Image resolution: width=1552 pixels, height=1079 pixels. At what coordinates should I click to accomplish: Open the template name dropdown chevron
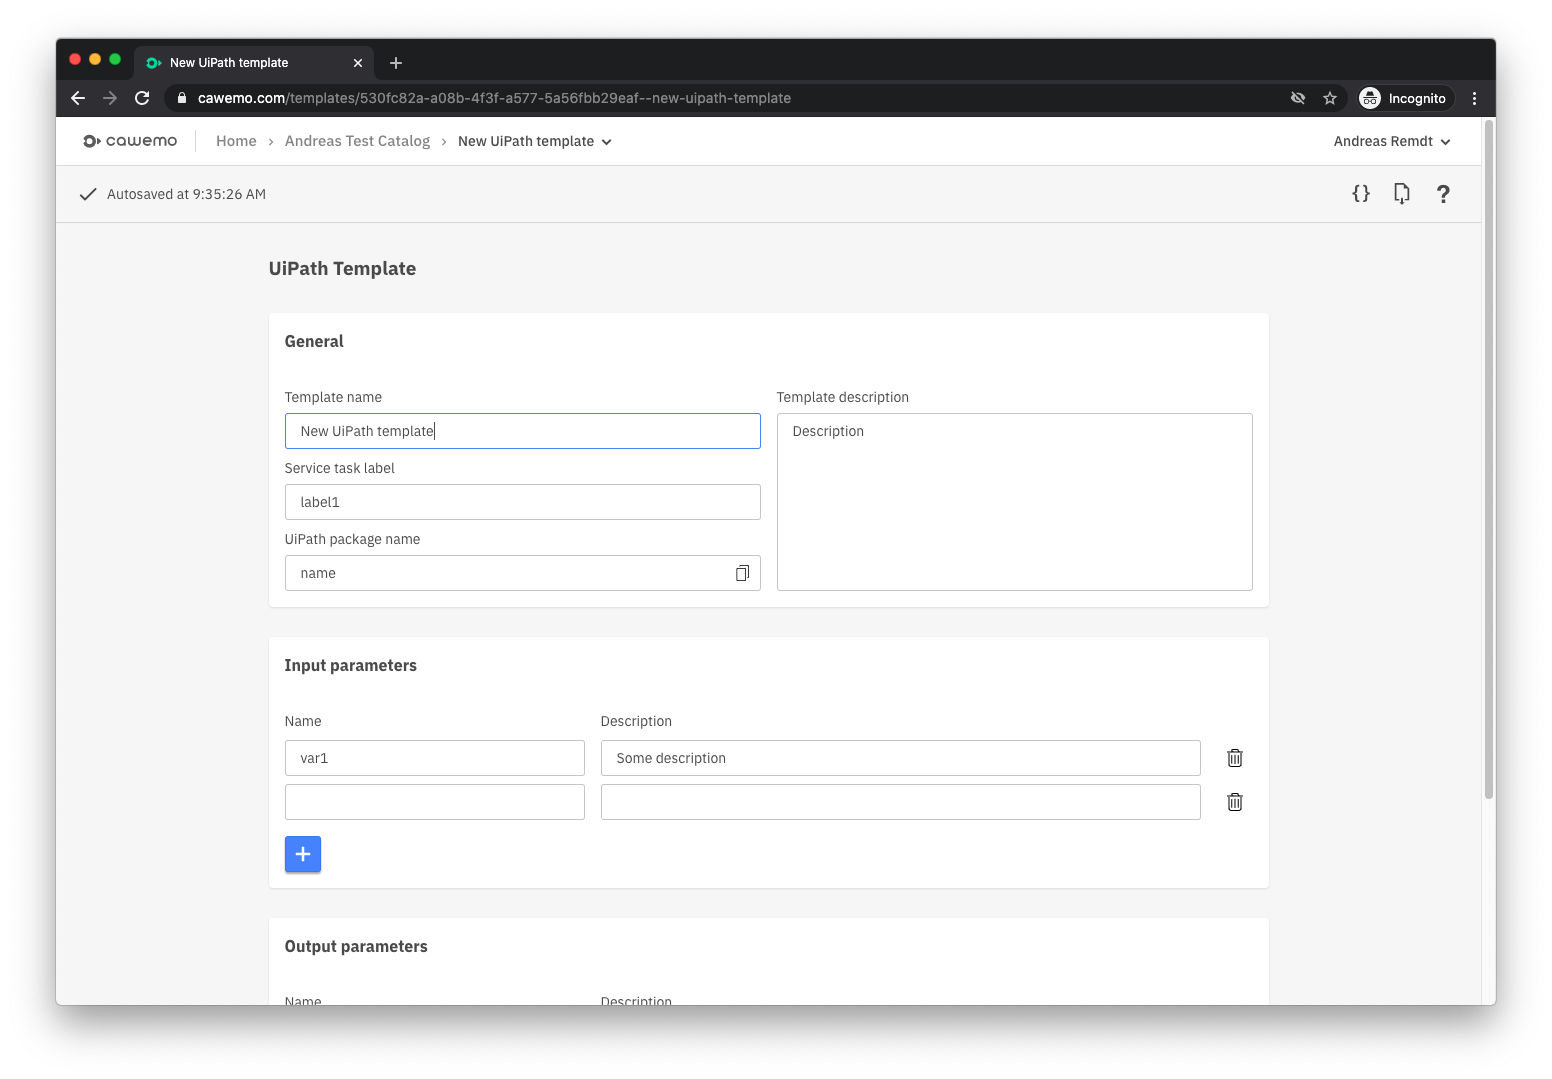[x=607, y=141]
